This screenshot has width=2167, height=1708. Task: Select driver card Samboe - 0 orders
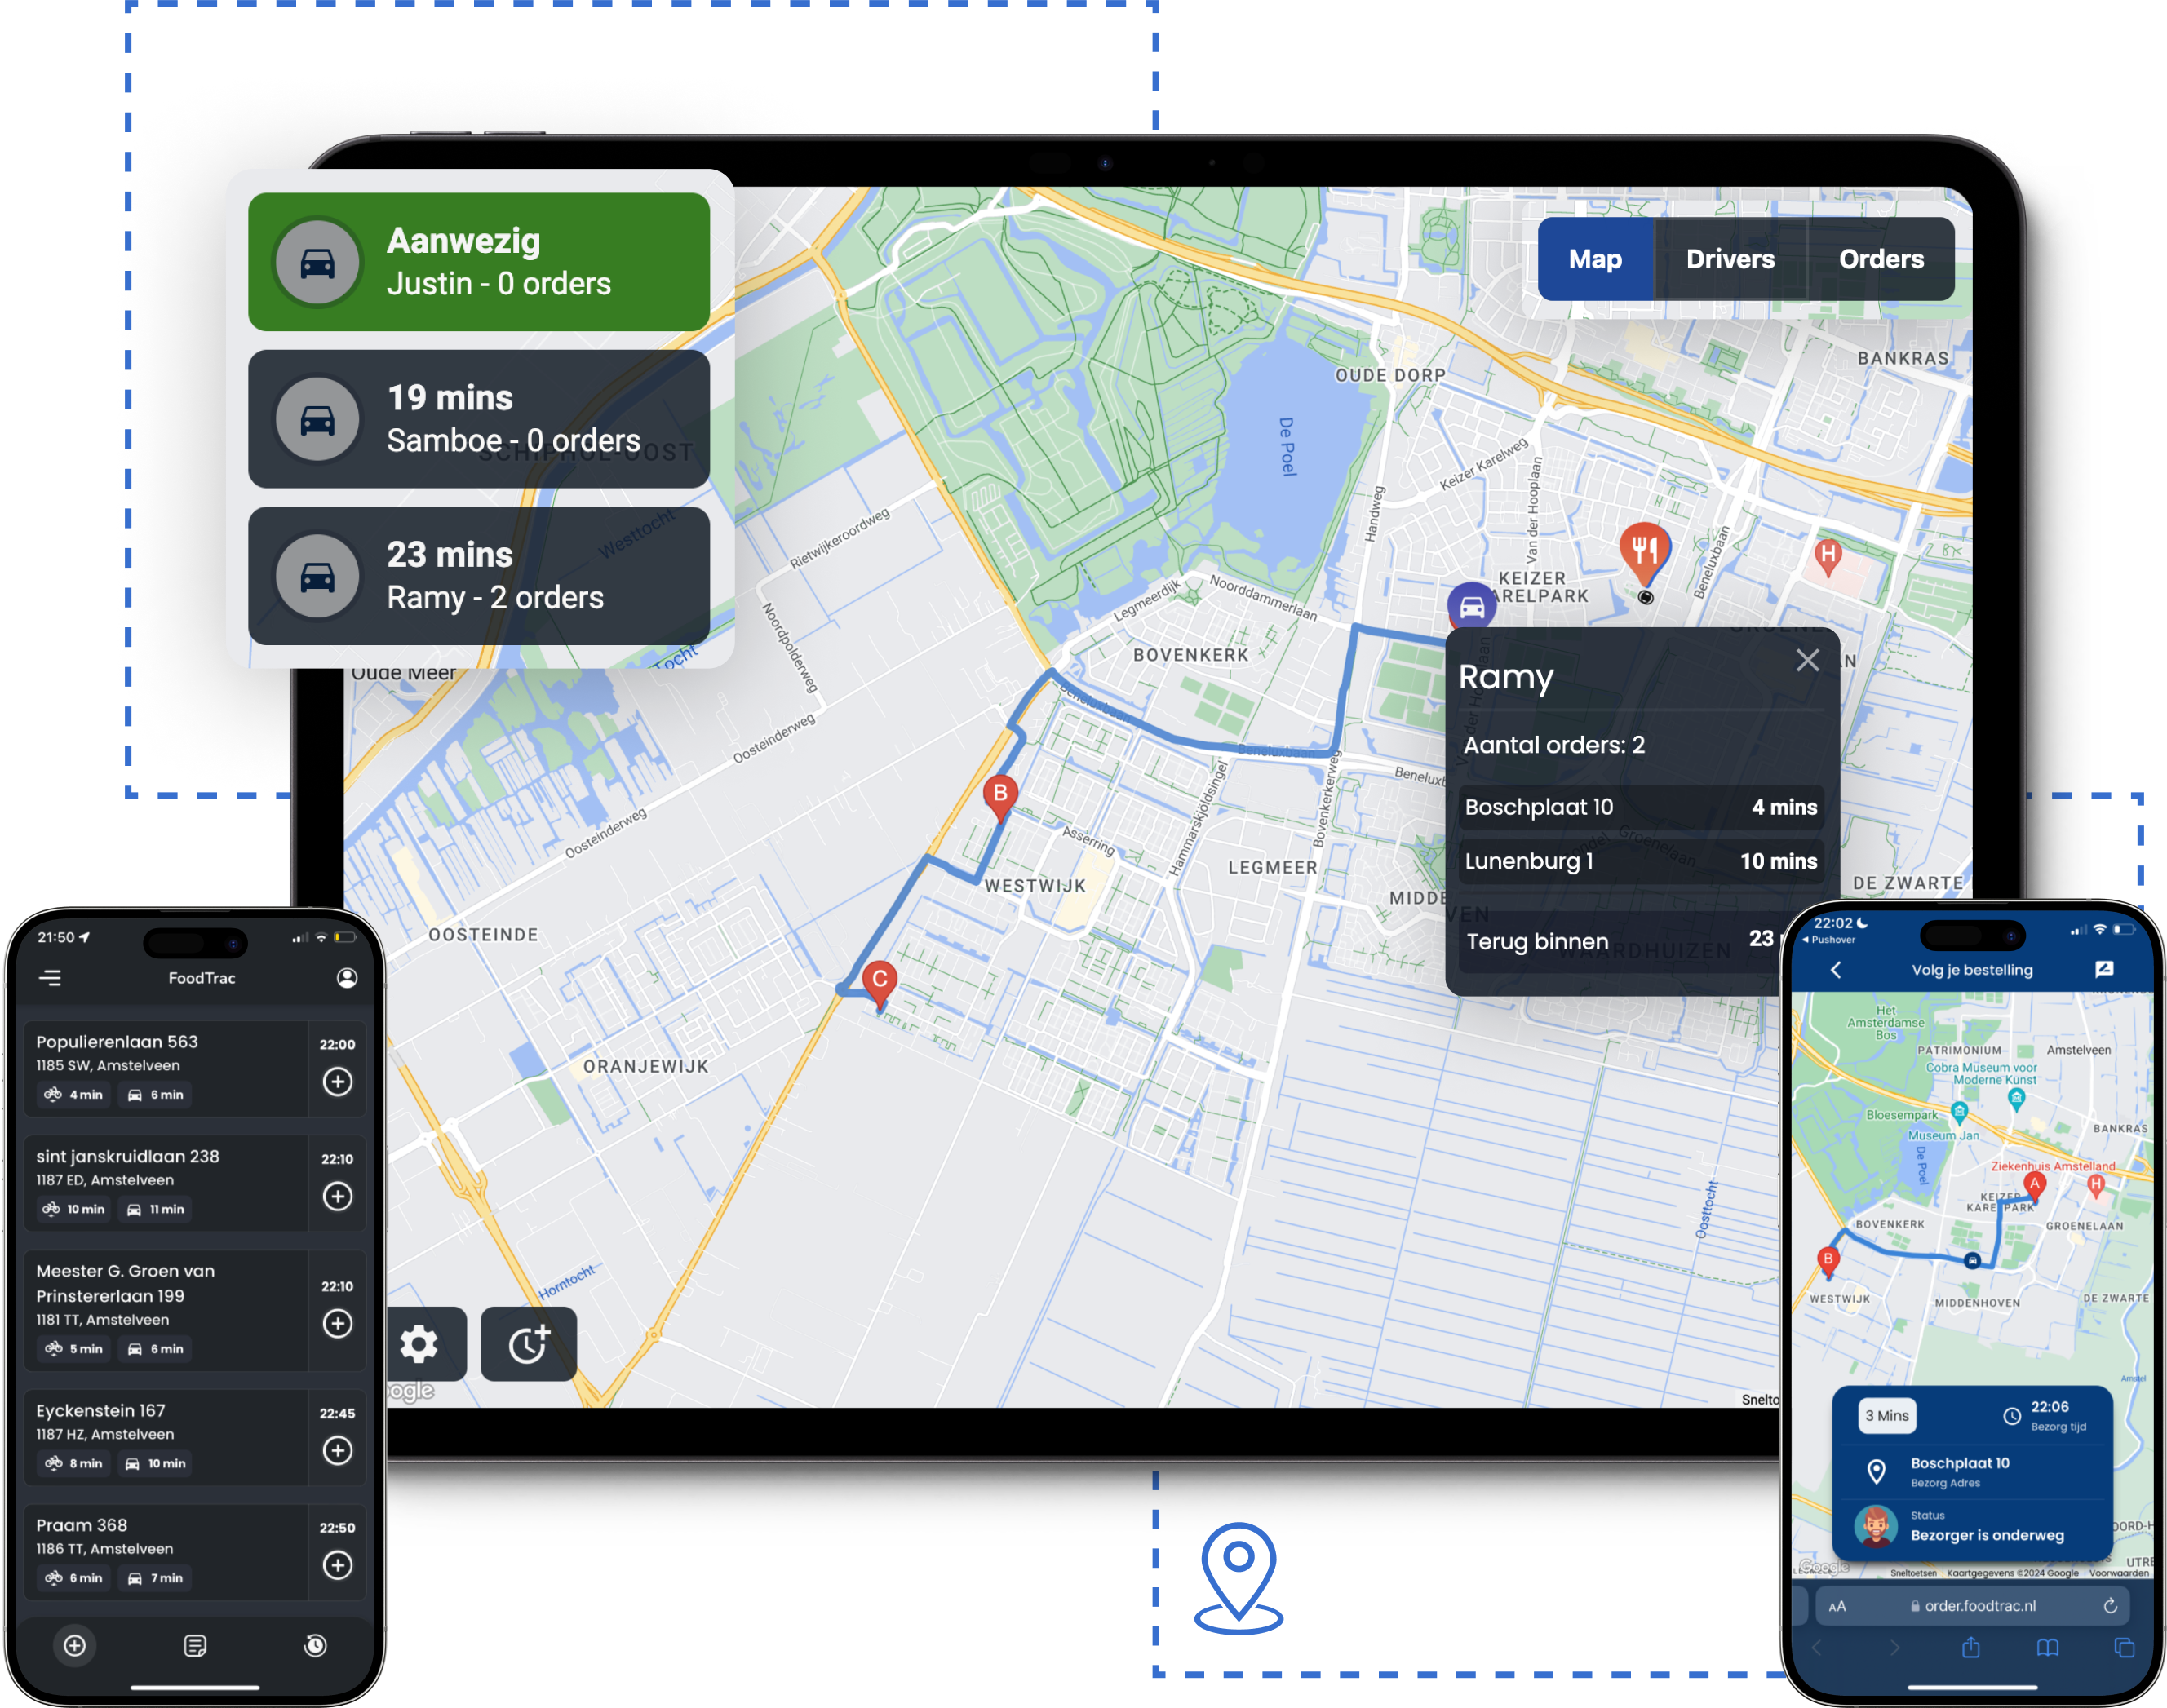(x=479, y=419)
